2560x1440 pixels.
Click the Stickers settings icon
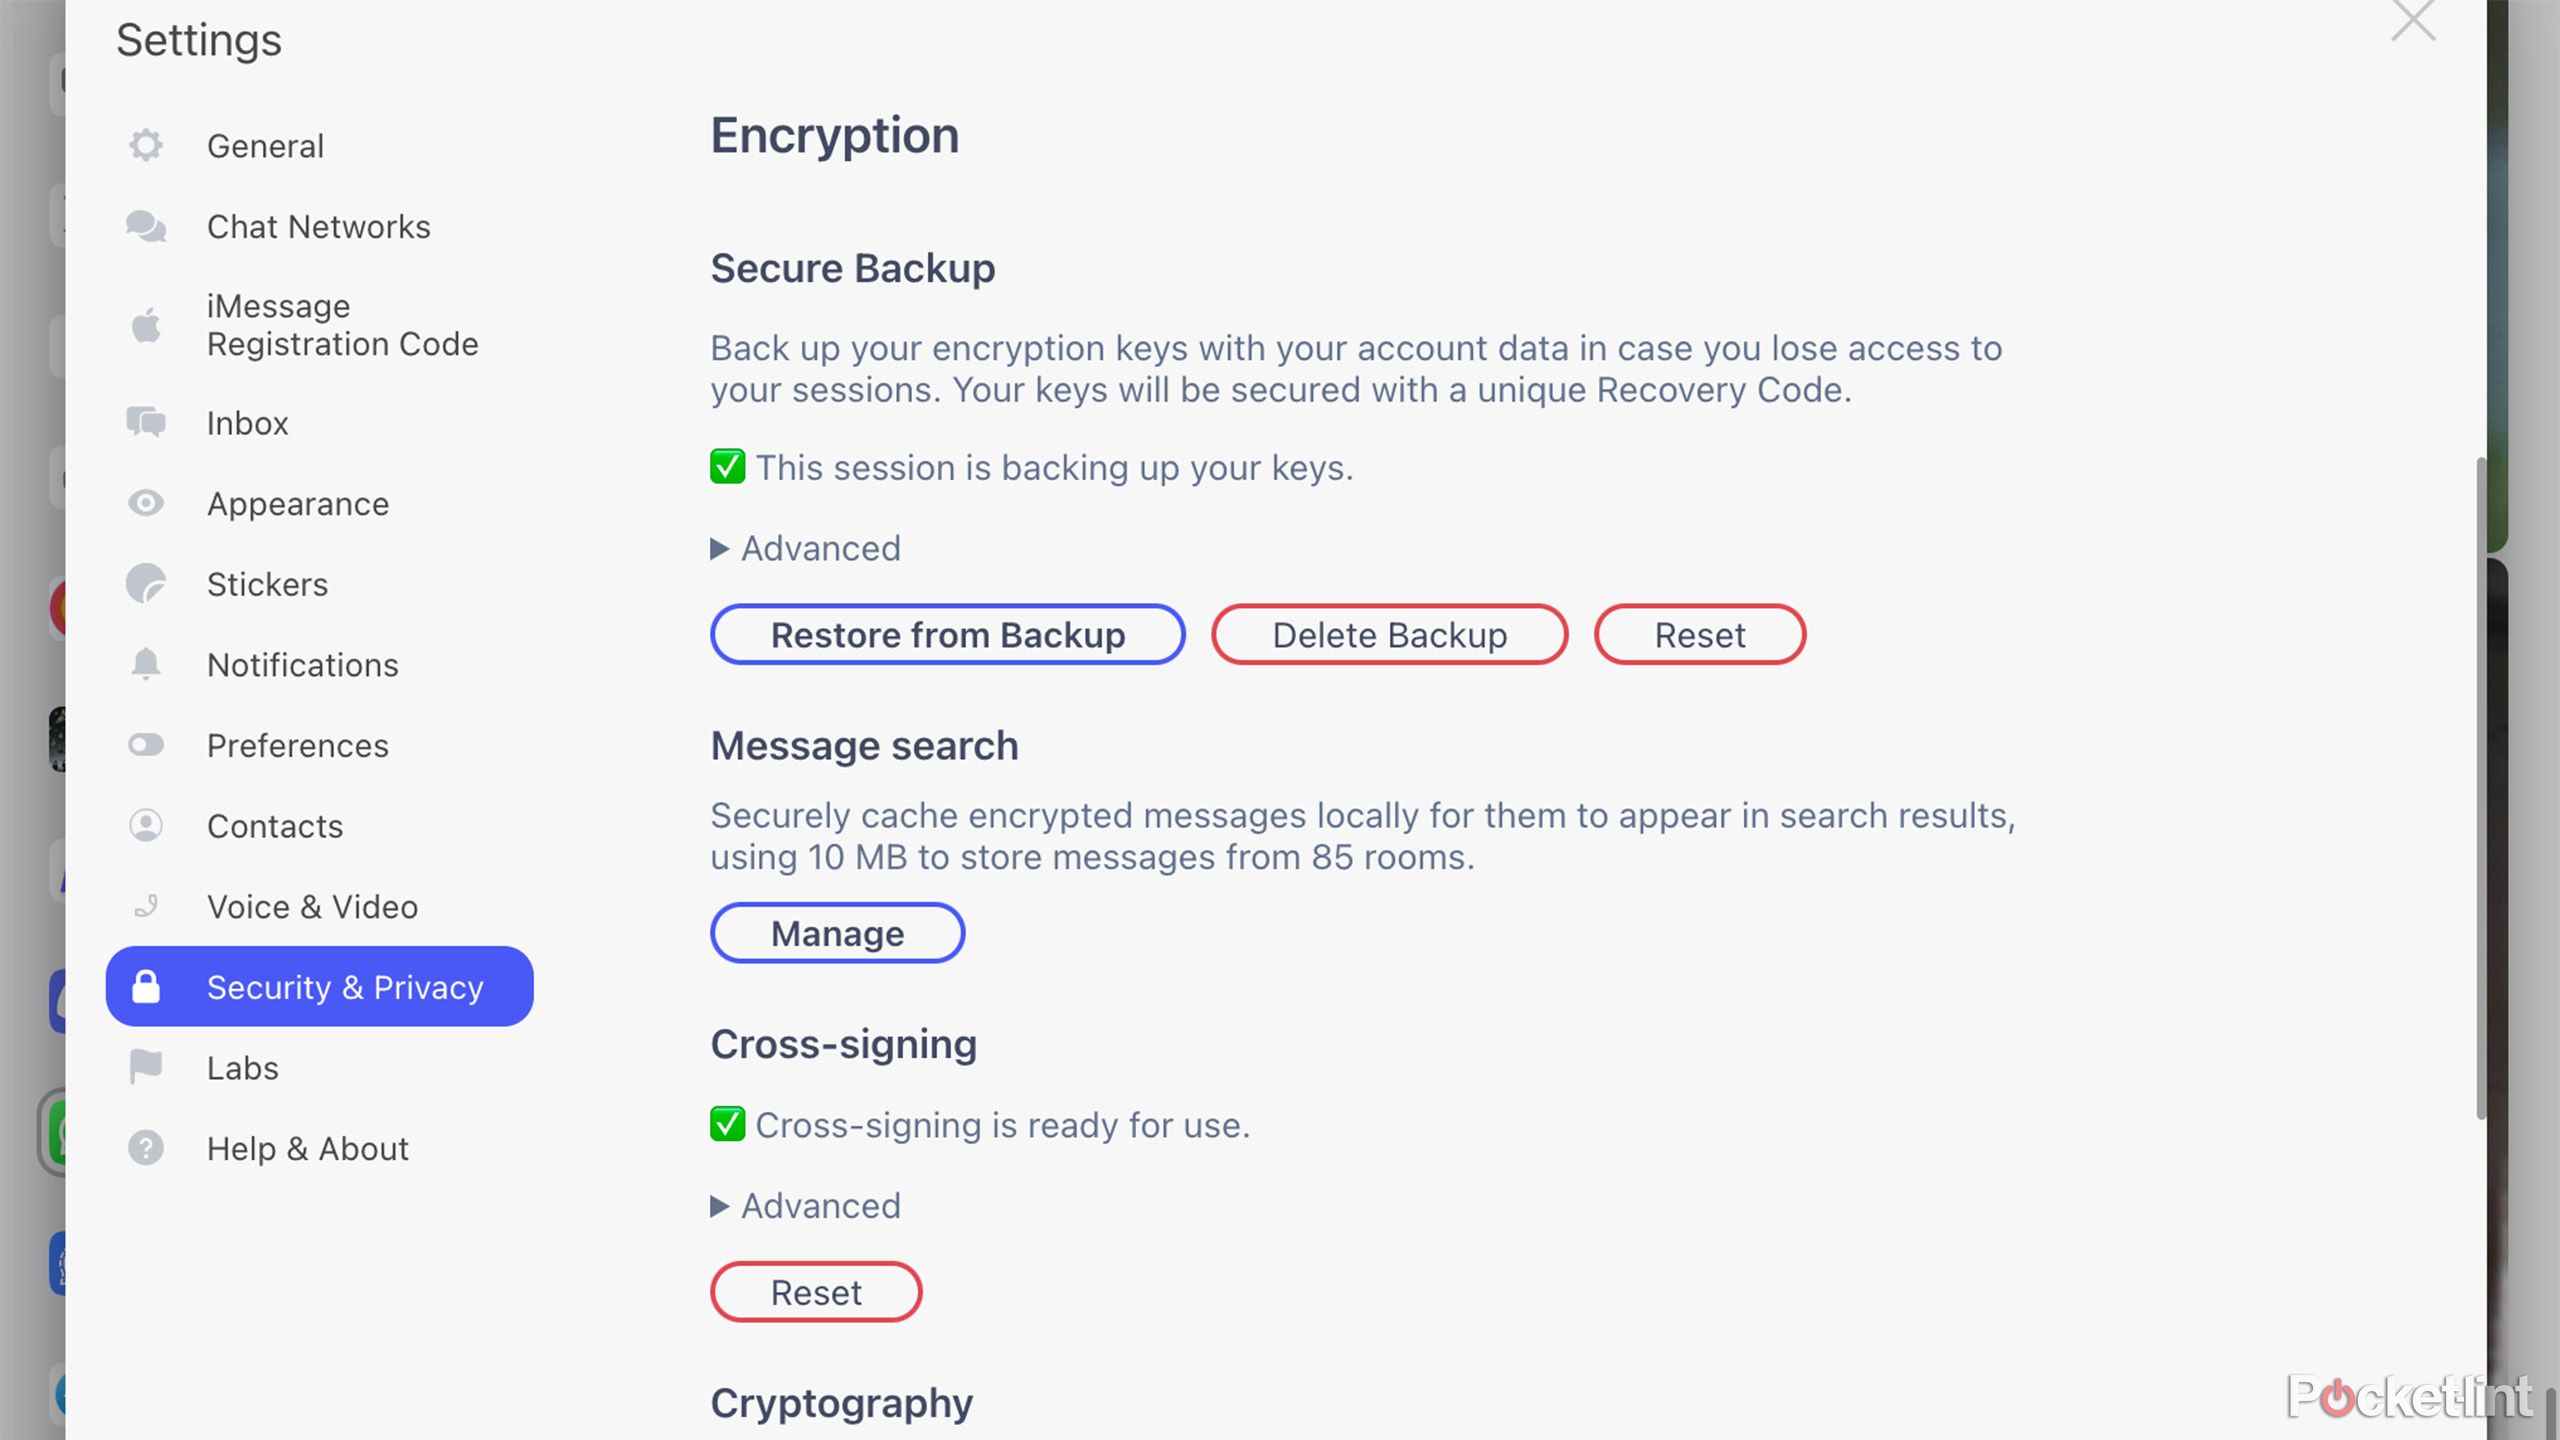(148, 582)
